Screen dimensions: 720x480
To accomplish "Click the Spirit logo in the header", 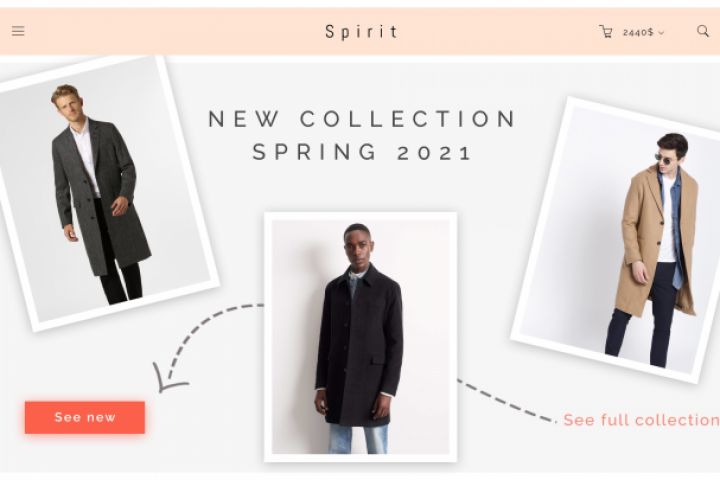I will [x=361, y=32].
